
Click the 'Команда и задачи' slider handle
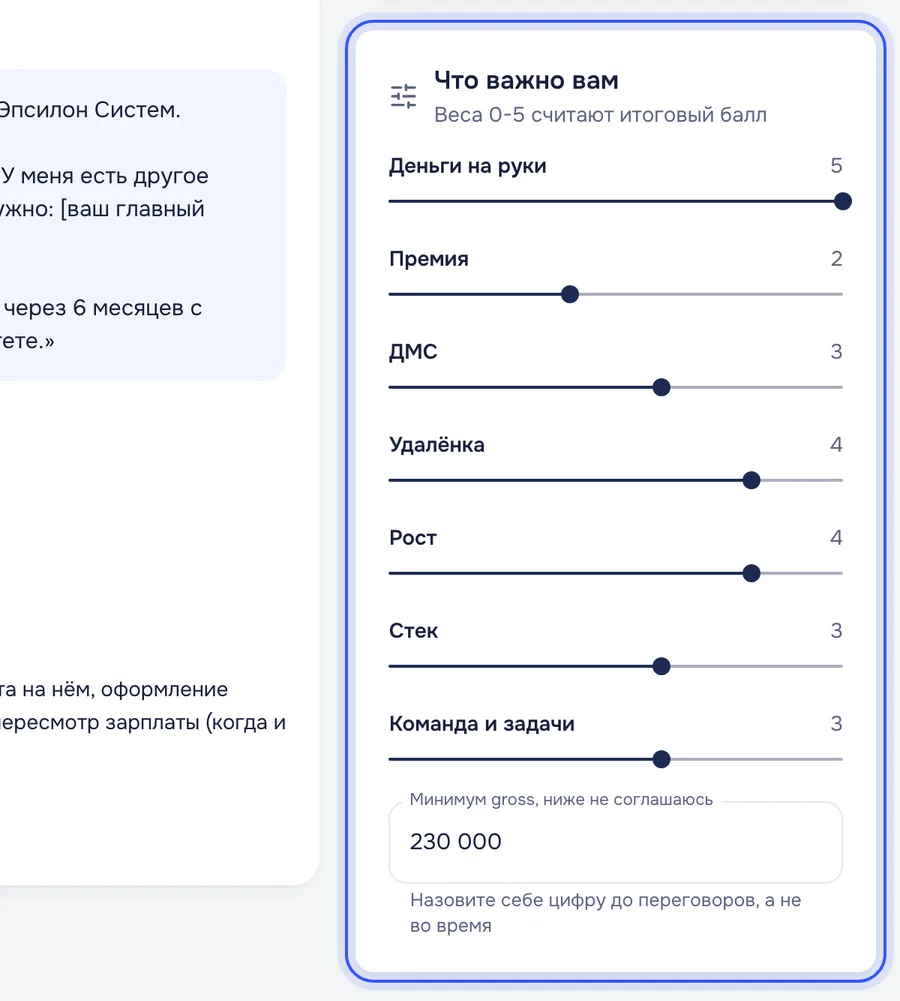tap(661, 759)
